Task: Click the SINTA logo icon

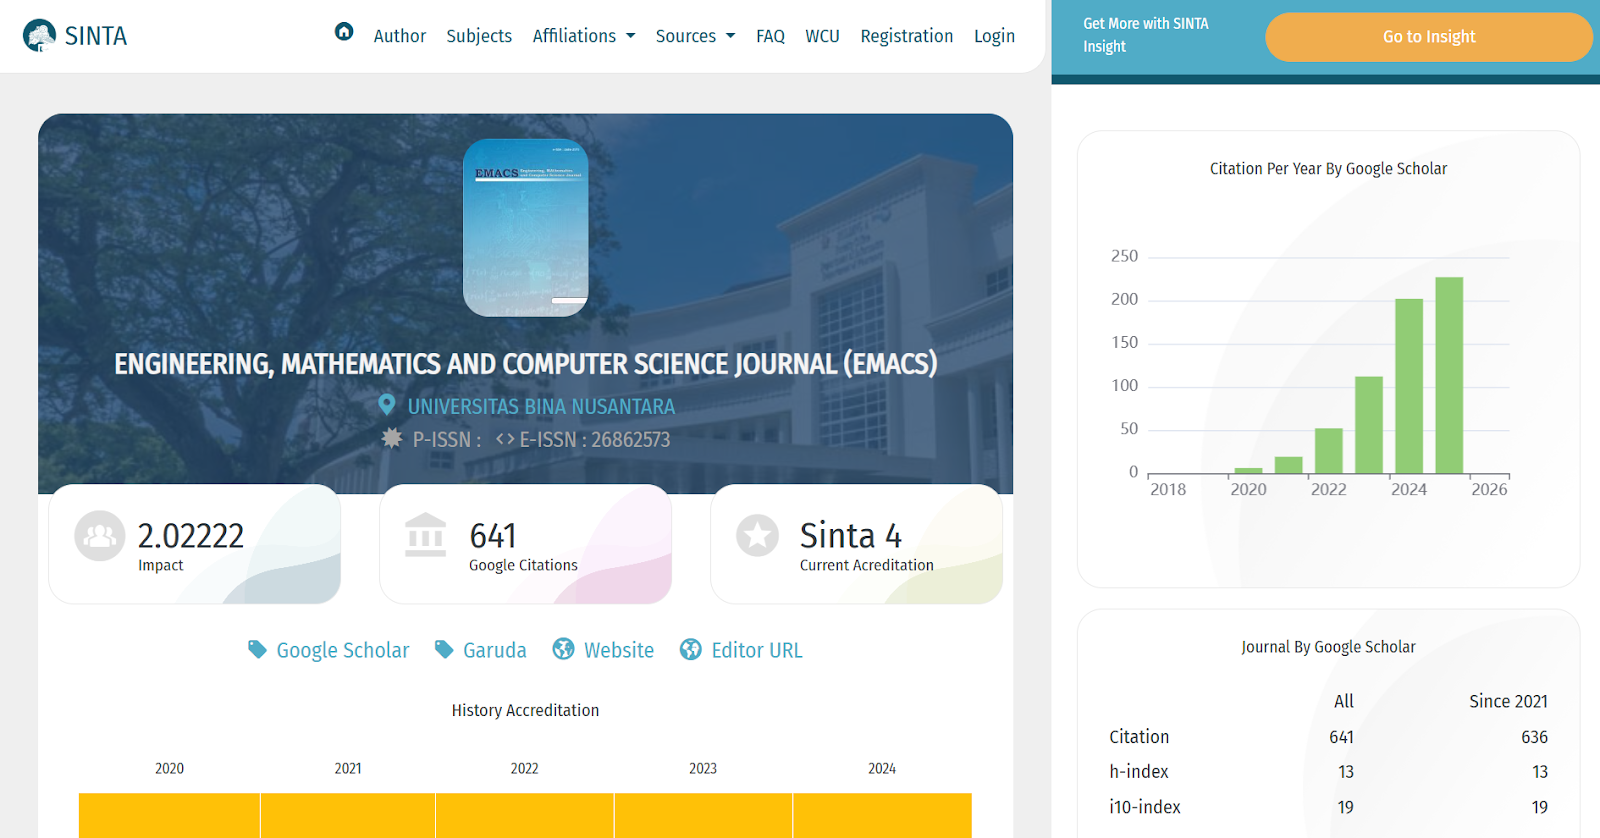Action: 39,36
